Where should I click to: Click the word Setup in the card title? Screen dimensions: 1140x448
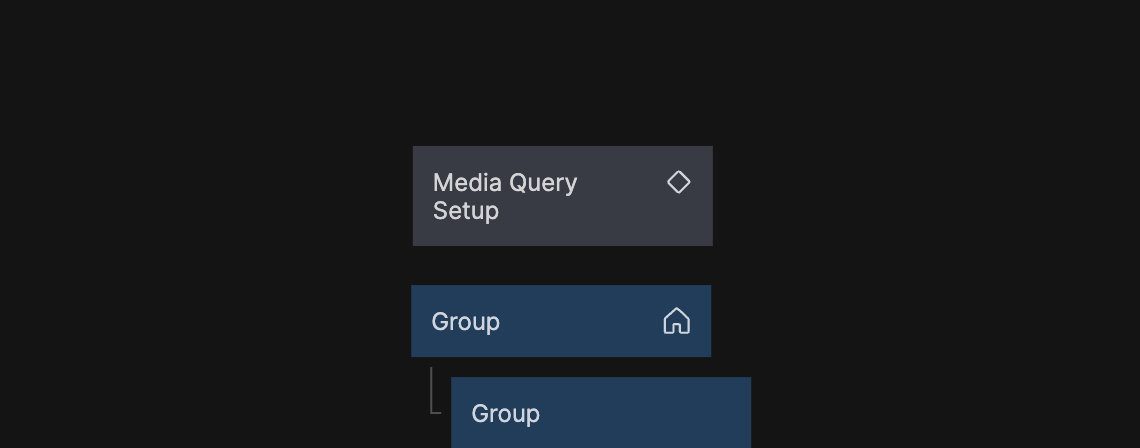[465, 211]
